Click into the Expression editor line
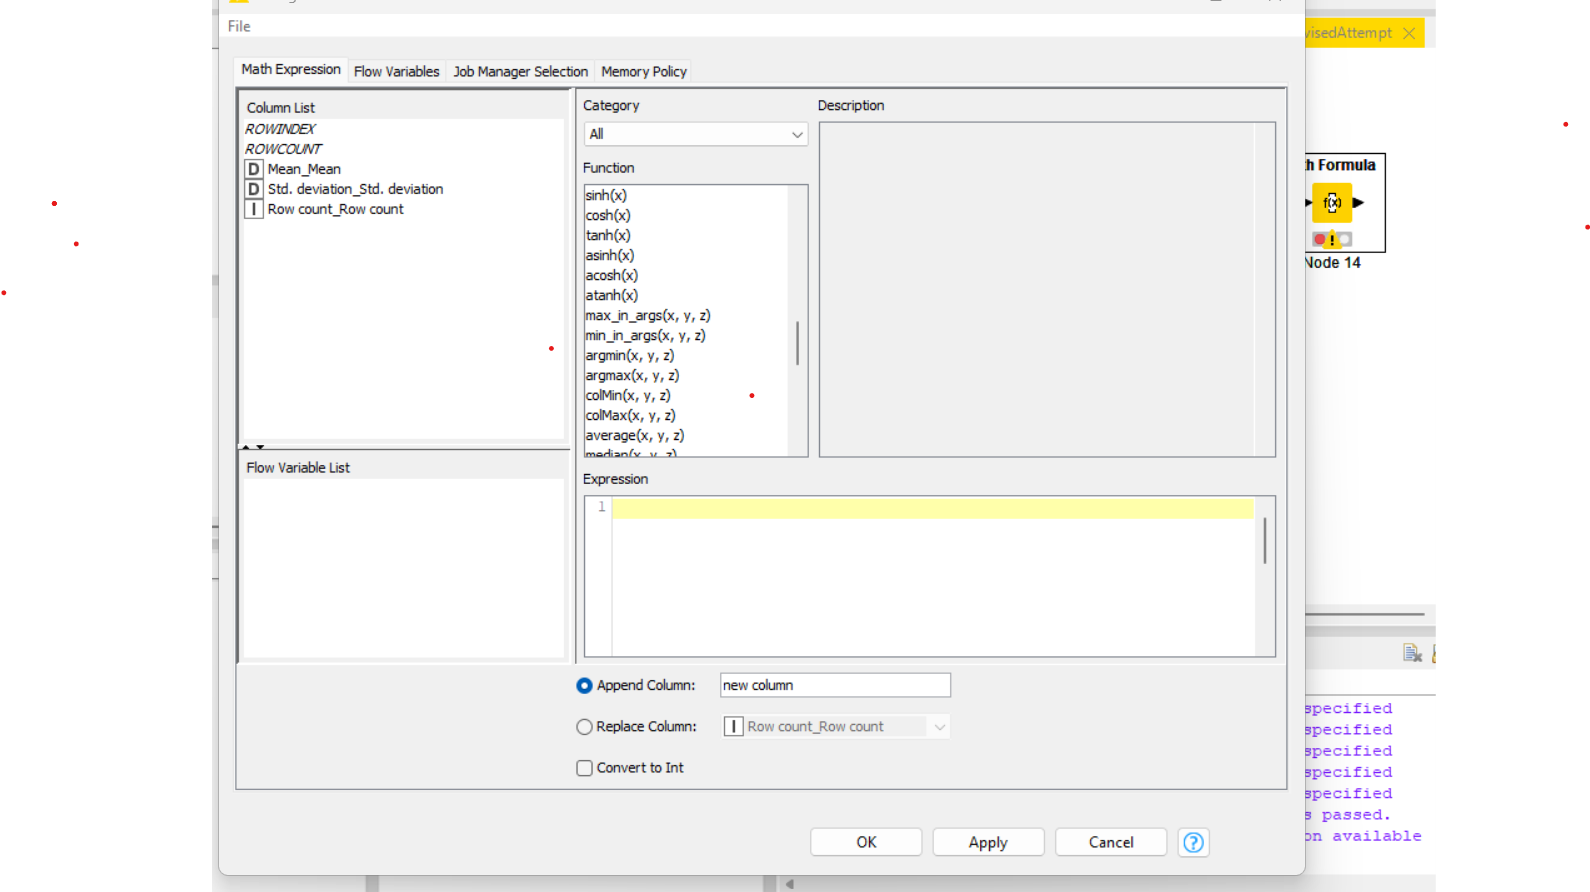Screen dimensions: 1590x892 [x=933, y=508]
